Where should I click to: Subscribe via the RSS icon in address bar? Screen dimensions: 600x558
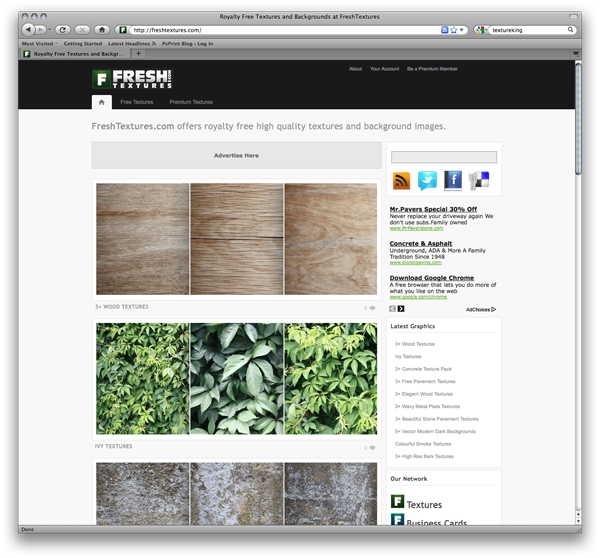coord(444,30)
